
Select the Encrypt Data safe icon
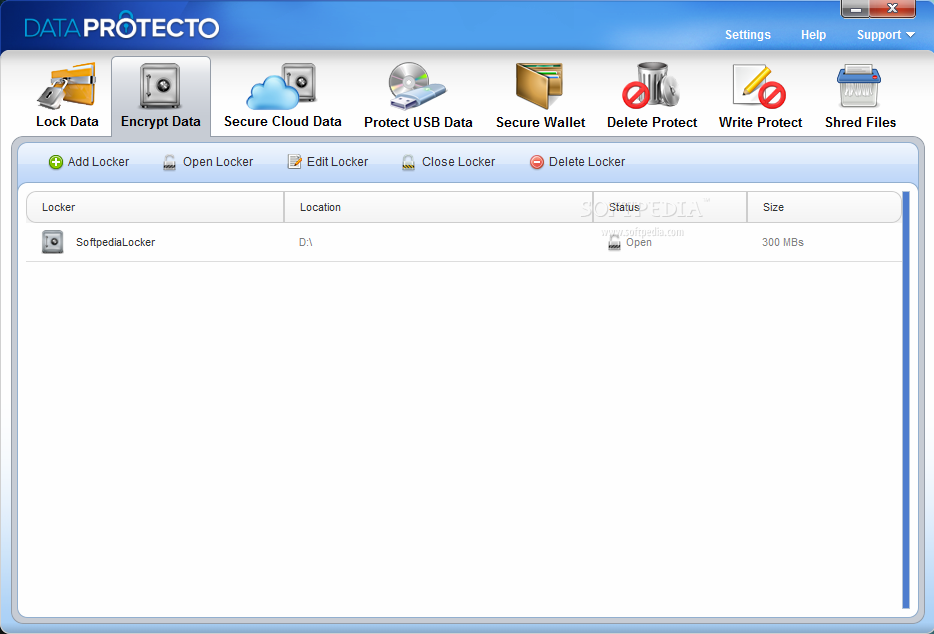pos(160,86)
